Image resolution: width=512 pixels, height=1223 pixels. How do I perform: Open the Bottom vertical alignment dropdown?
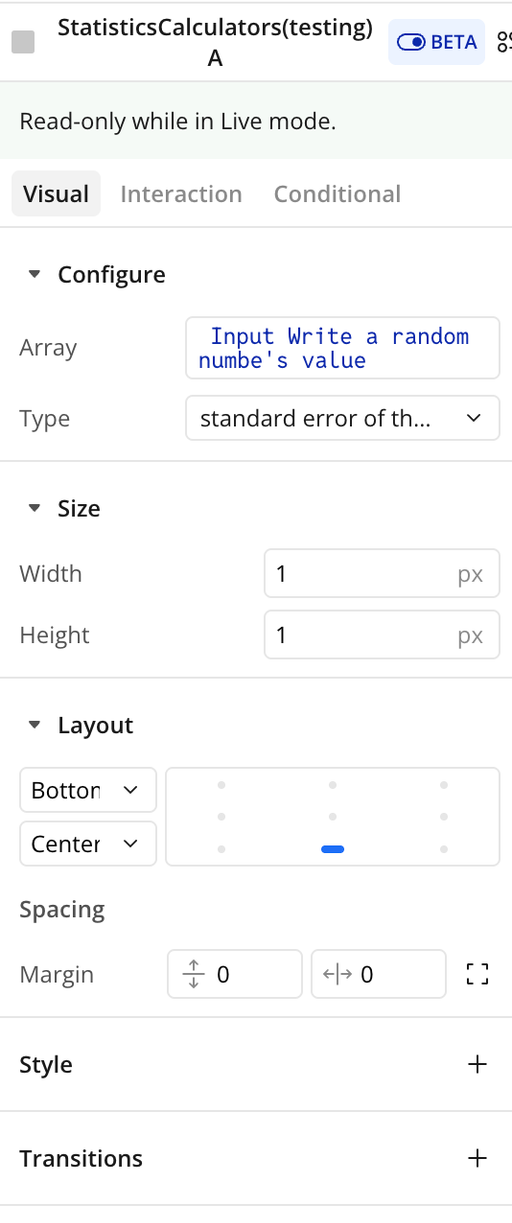(x=88, y=790)
